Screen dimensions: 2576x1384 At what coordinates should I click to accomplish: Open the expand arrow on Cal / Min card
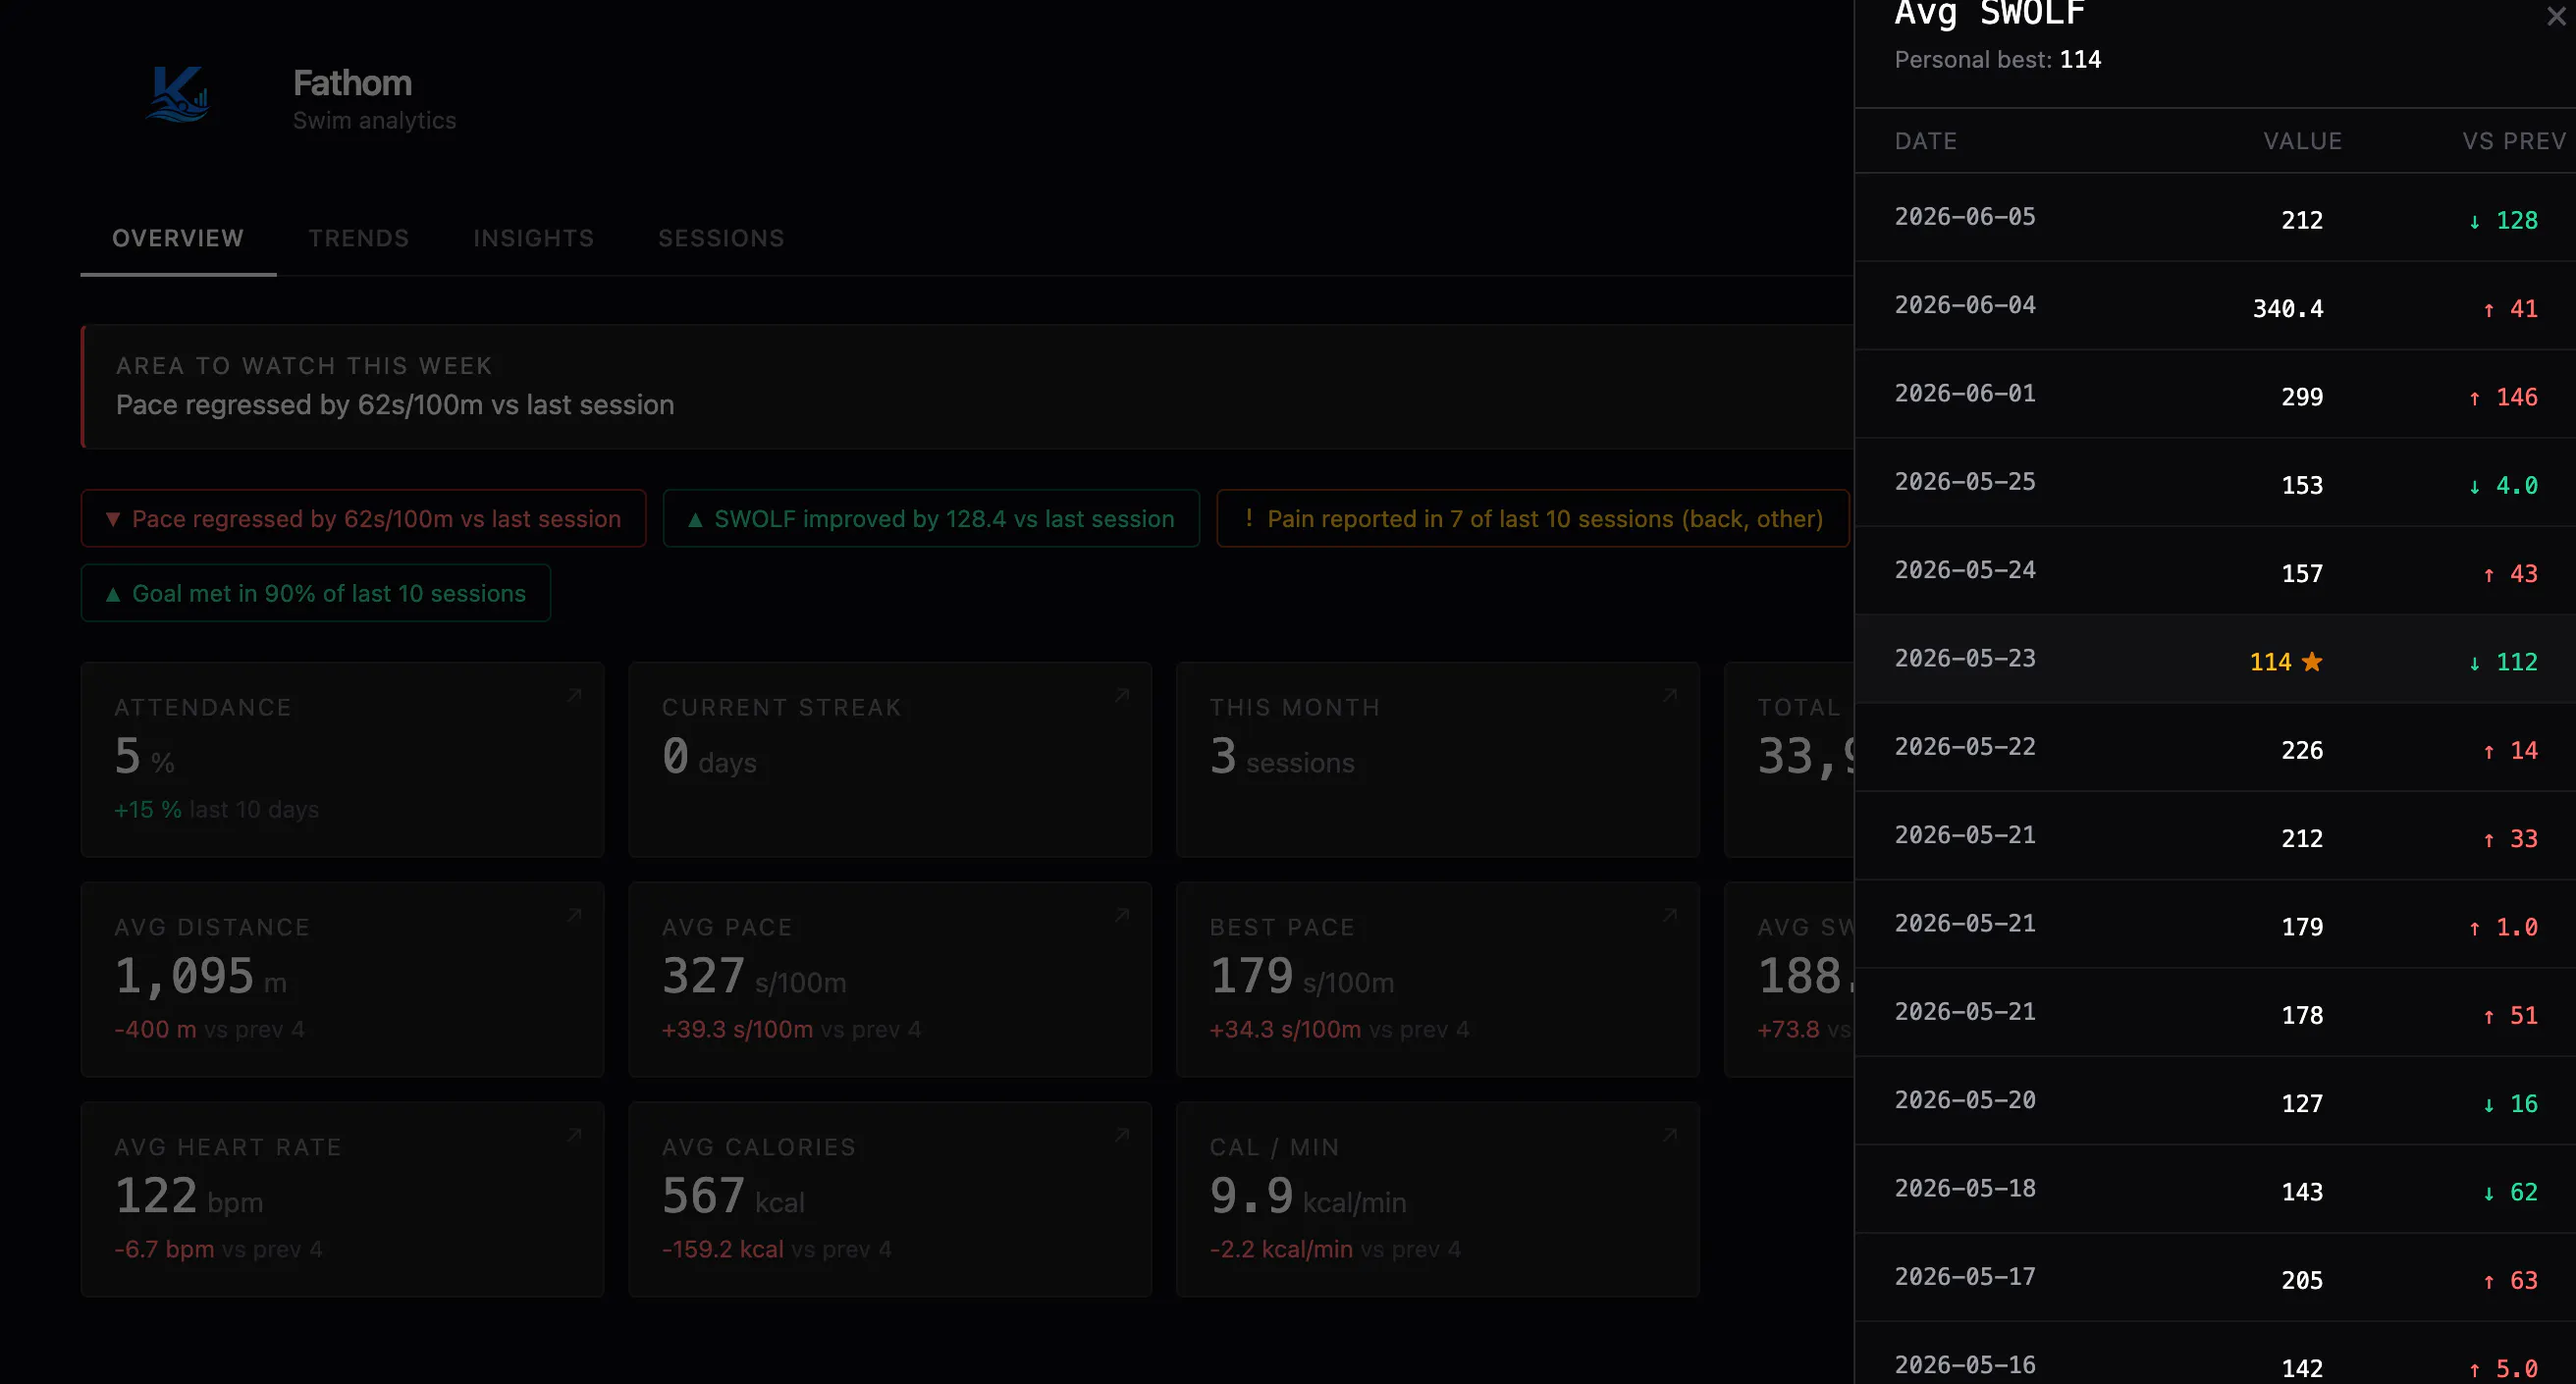pyautogui.click(x=1670, y=1135)
